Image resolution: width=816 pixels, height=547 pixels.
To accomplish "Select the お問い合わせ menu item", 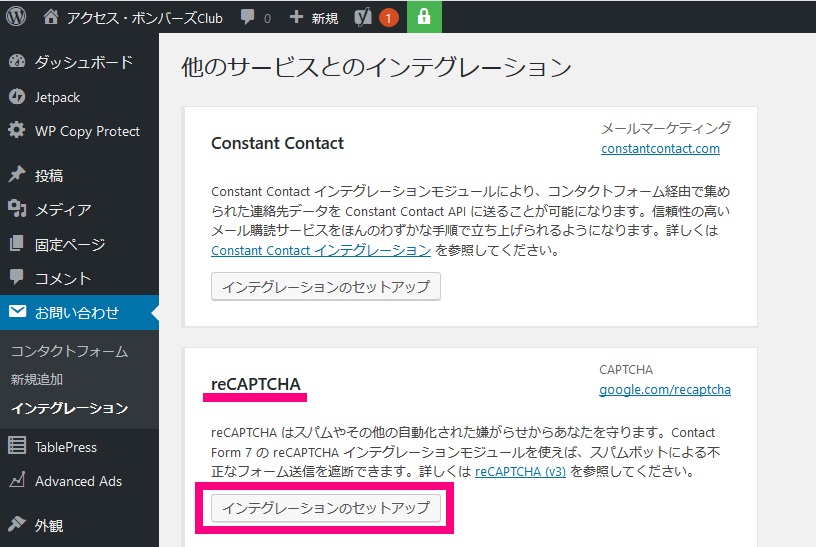I will [x=77, y=313].
